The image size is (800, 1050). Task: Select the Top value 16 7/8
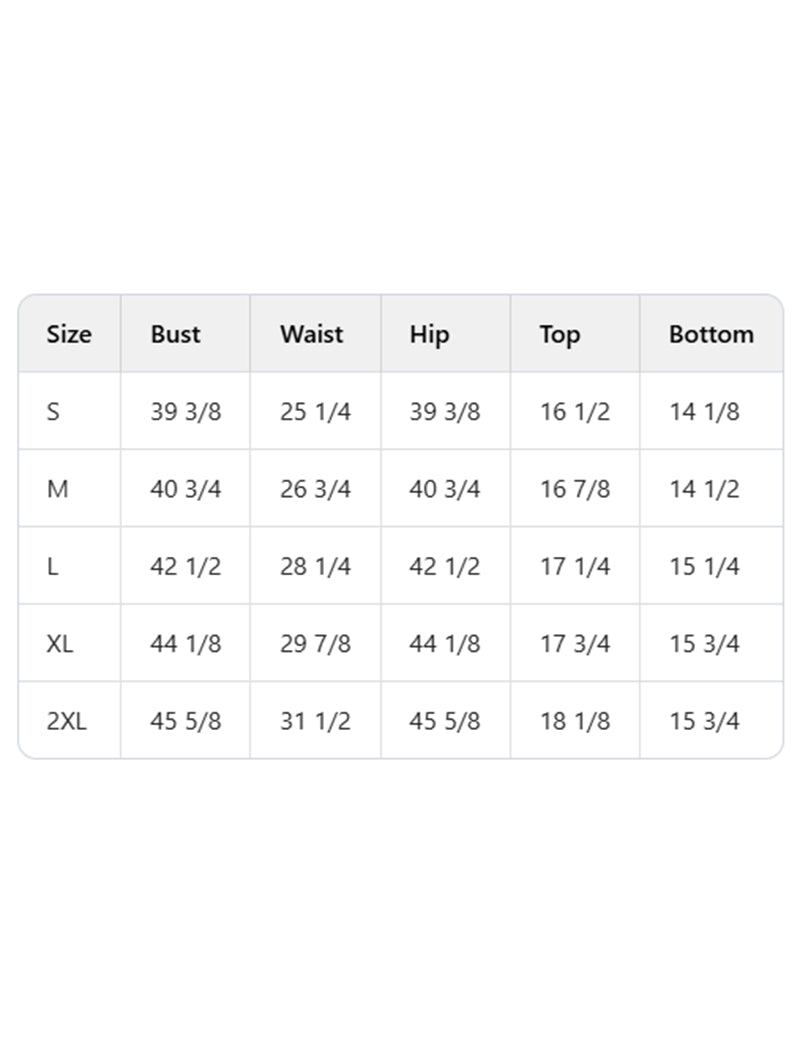(575, 489)
